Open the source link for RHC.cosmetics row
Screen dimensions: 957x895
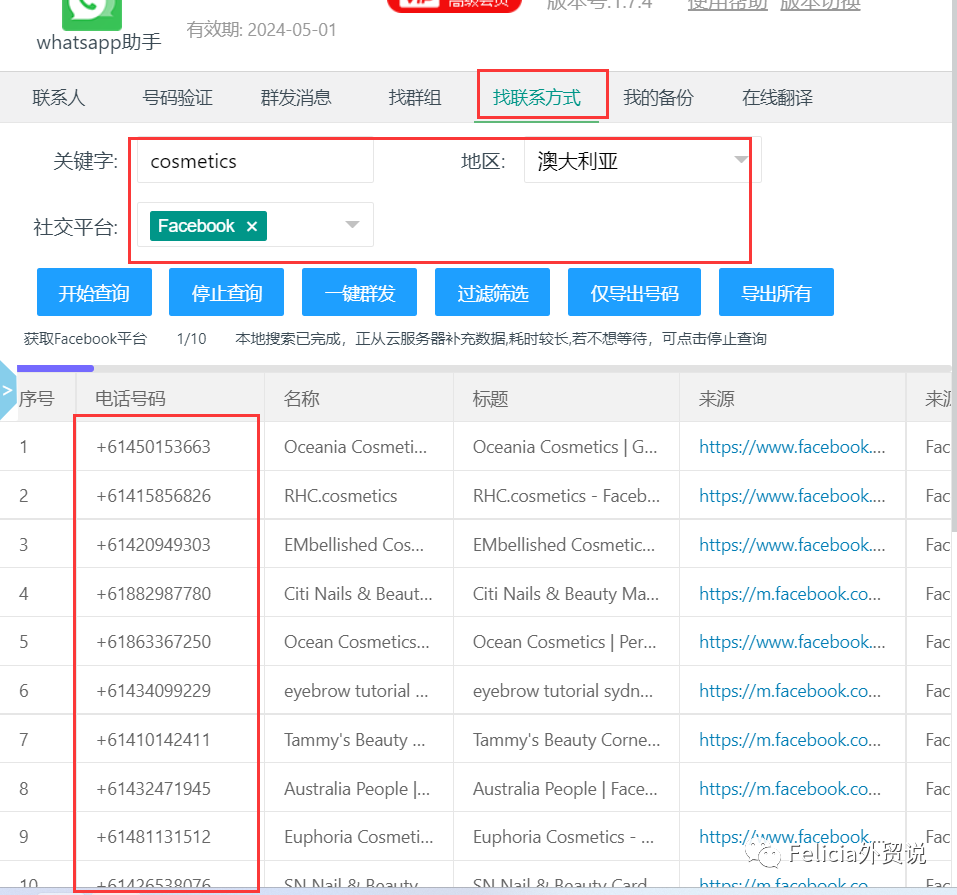click(792, 496)
